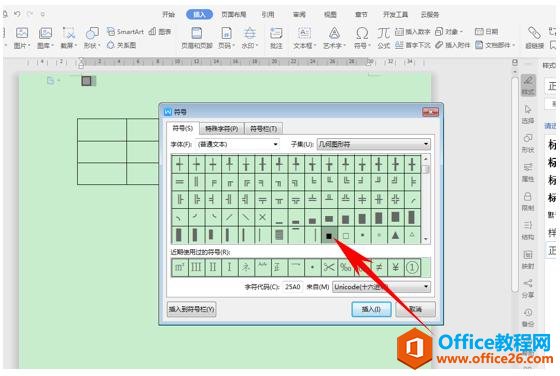The image size is (560, 376).
Task: Switch to the 引用 ribbon tab
Action: click(268, 14)
